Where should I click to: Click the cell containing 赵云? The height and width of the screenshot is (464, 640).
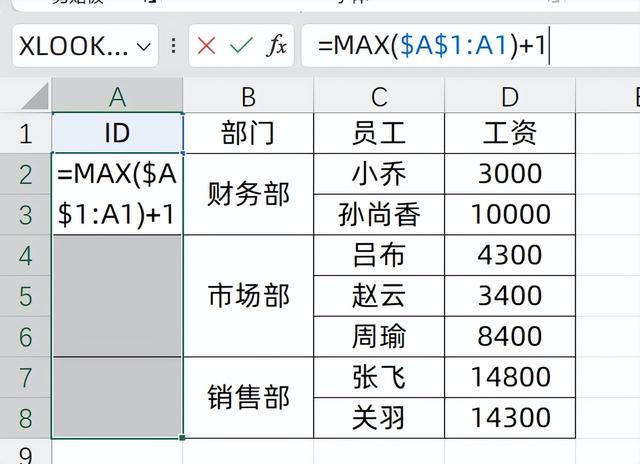[x=379, y=296]
